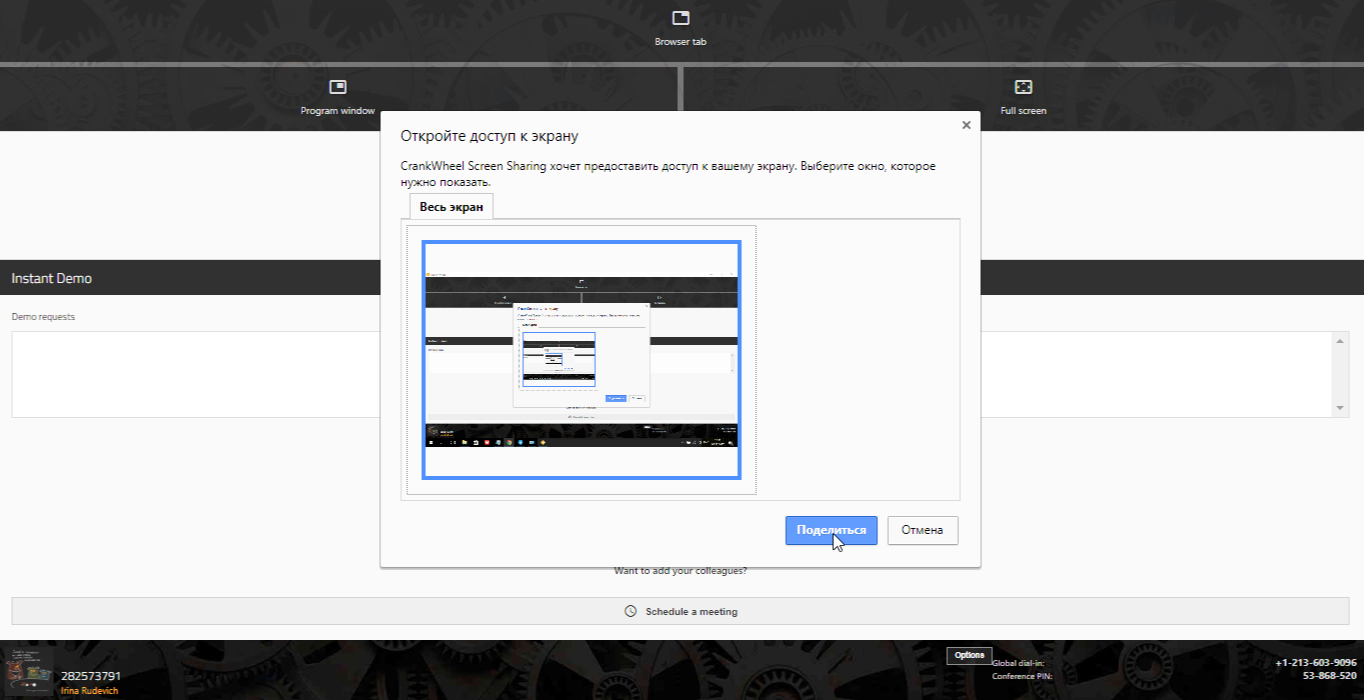1366x700 pixels.
Task: Click the clock icon beside Schedule a meeting
Action: coord(630,611)
